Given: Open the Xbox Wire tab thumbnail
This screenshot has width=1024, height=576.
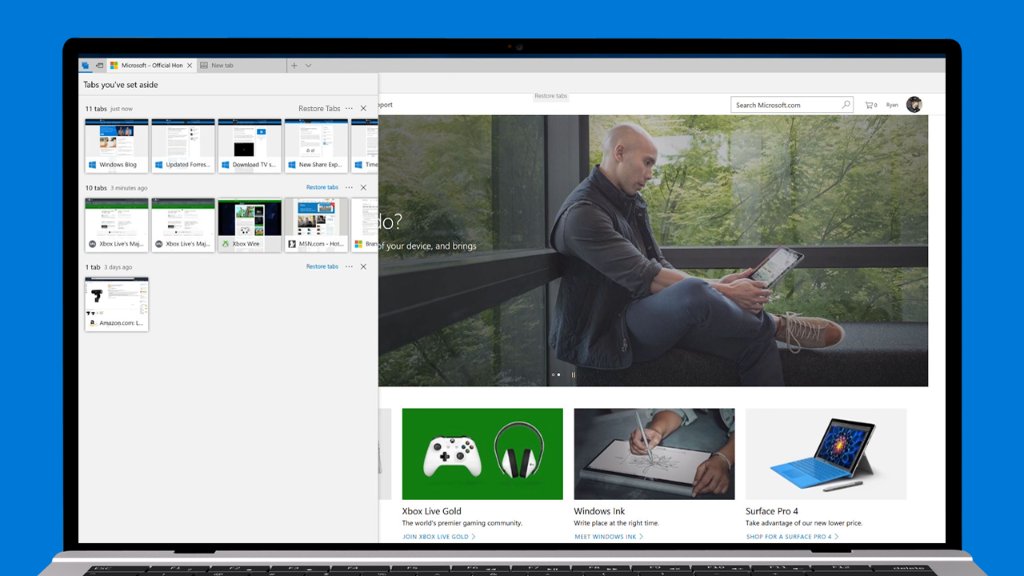Looking at the screenshot, I should [250, 225].
